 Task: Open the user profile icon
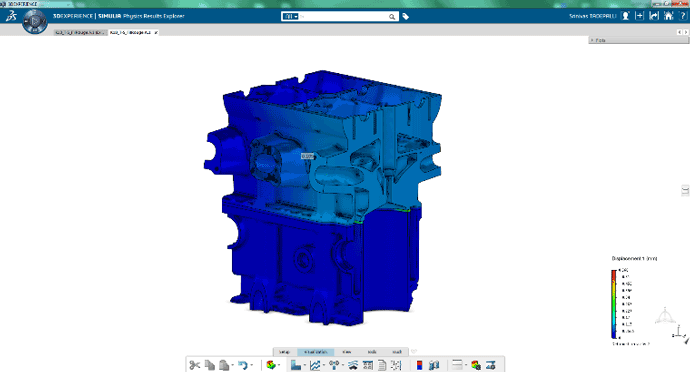click(x=625, y=16)
